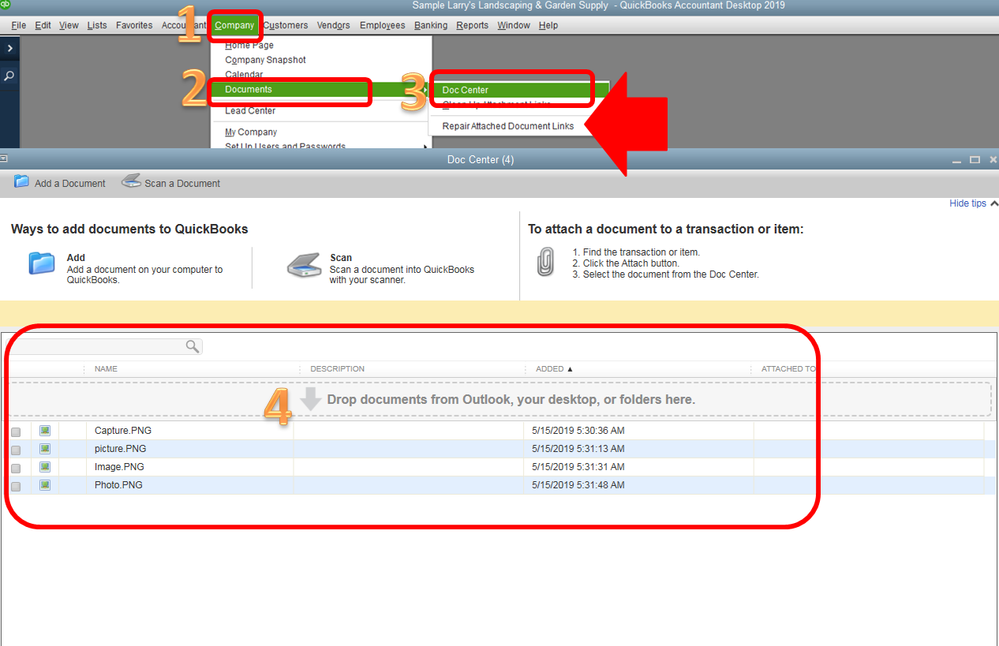Sort by the ATTACHED TO column header
The height and width of the screenshot is (646, 999).
coord(788,369)
